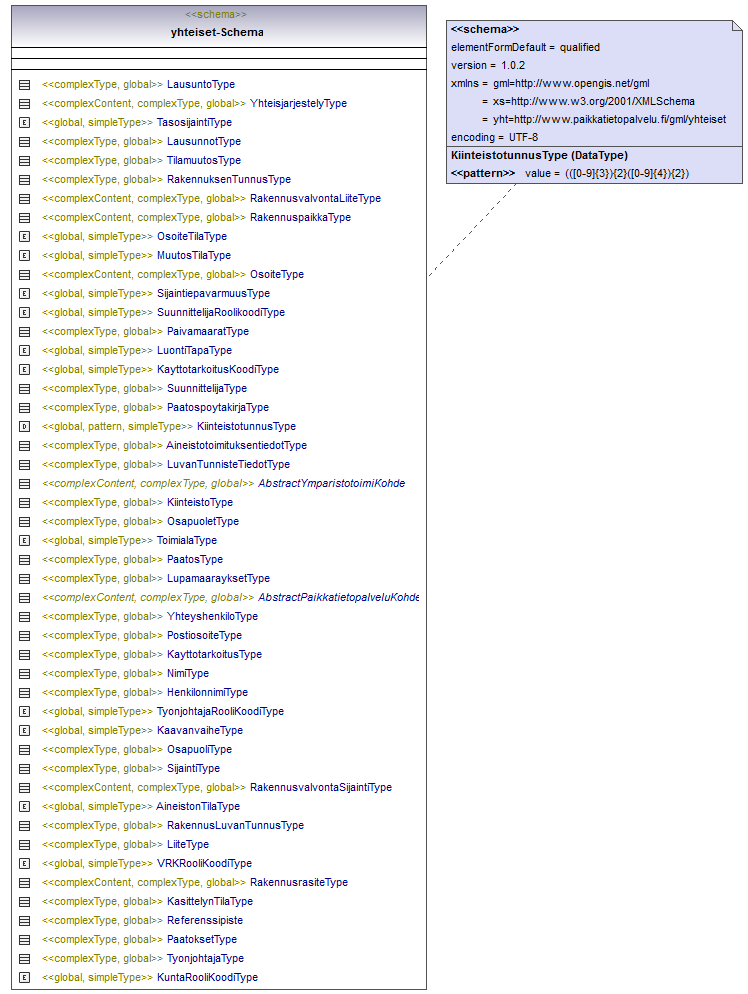The height and width of the screenshot is (994, 748).
Task: Click the icon beside KuntaRooliKoodiType
Action: click(24, 978)
